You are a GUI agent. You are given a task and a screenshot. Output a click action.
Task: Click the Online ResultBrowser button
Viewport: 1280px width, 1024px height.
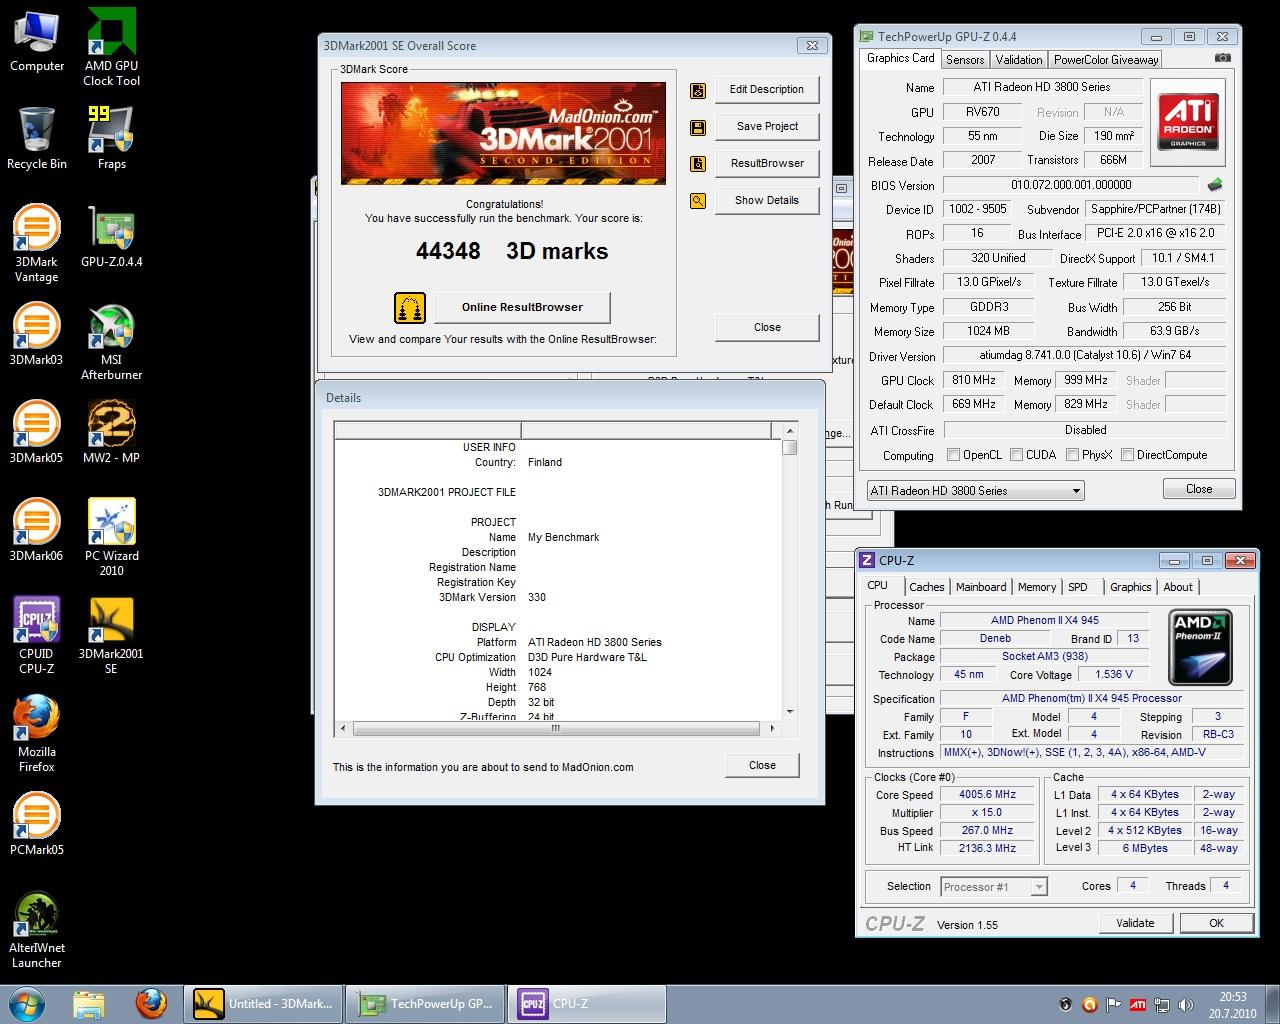point(522,308)
